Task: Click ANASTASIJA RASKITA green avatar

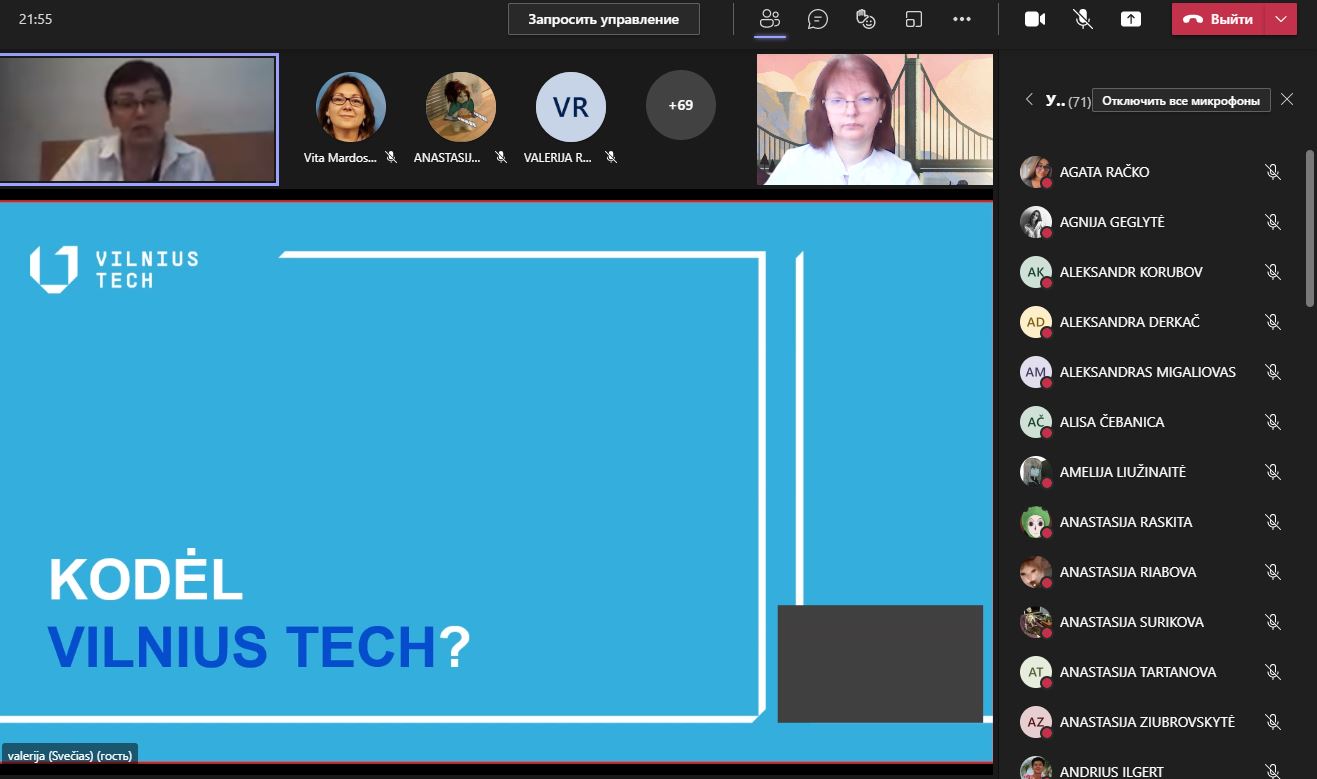Action: point(1036,522)
